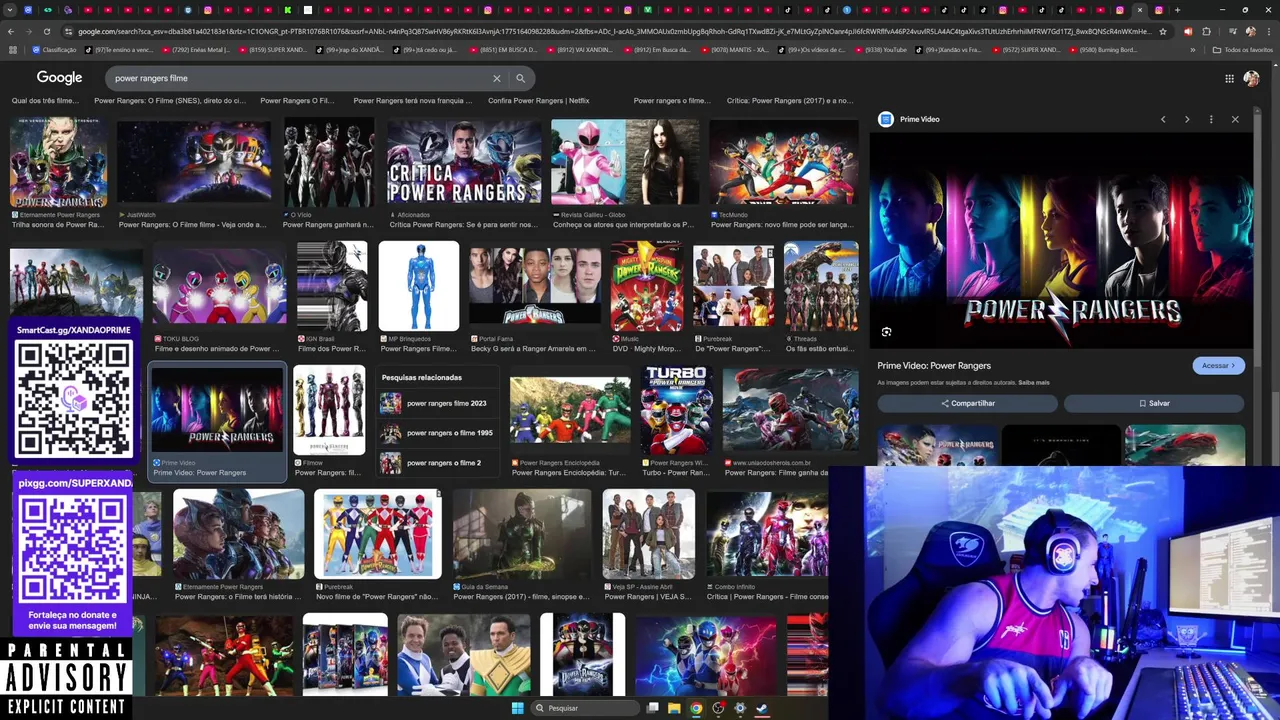The width and height of the screenshot is (1280, 720).
Task: Click the Chrome icon on the taskbar
Action: (696, 708)
